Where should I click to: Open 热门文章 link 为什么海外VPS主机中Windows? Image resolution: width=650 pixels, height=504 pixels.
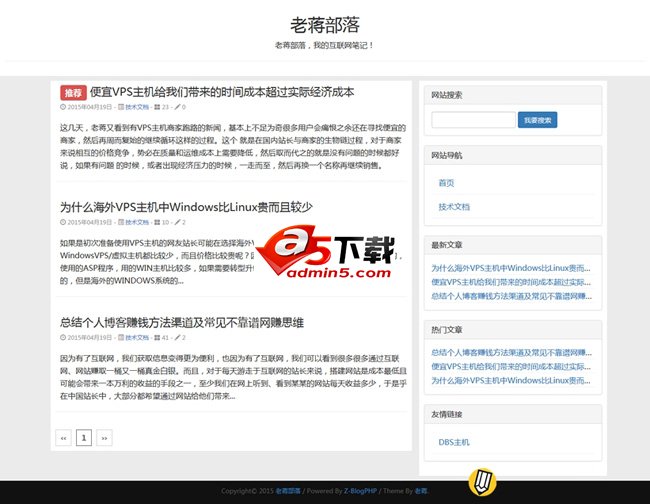point(511,380)
